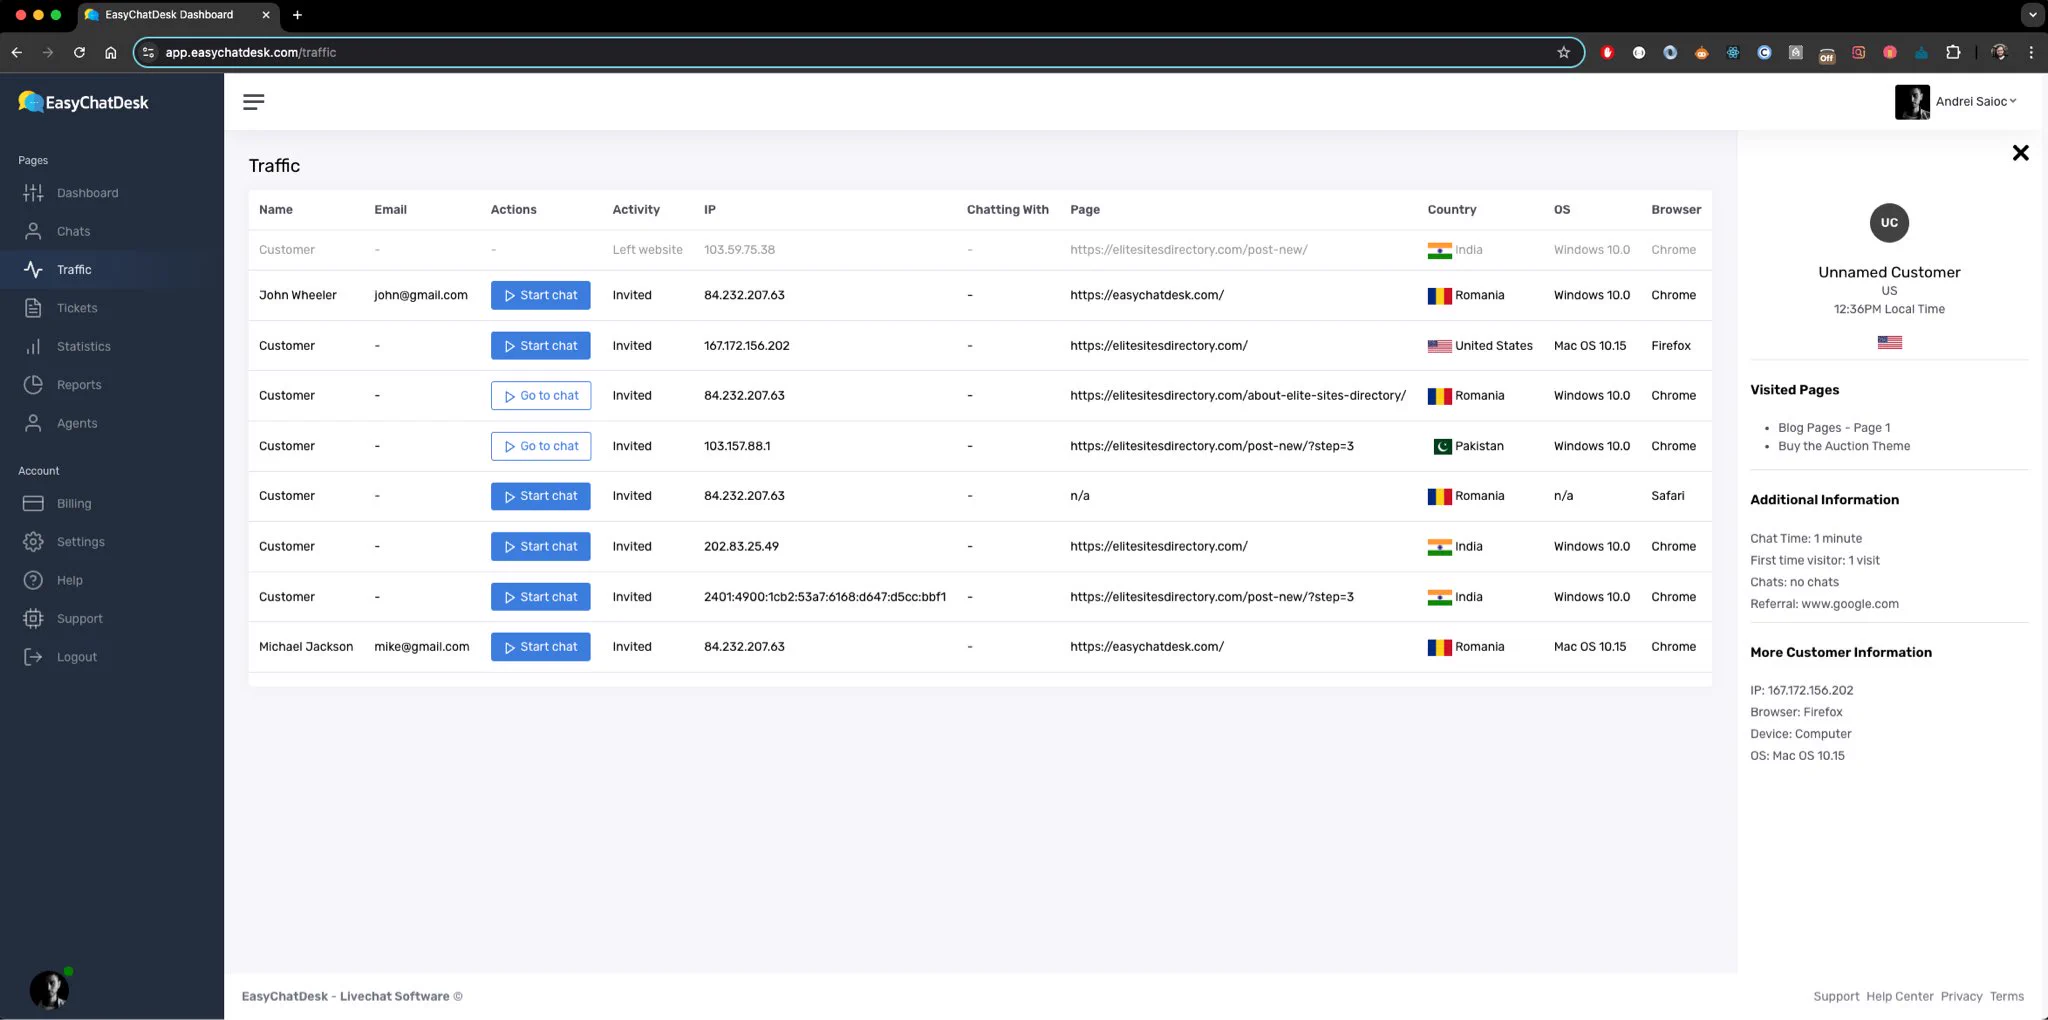Viewport: 2048px width, 1020px height.
Task: Click the Statistics bar chart icon
Action: [33, 346]
